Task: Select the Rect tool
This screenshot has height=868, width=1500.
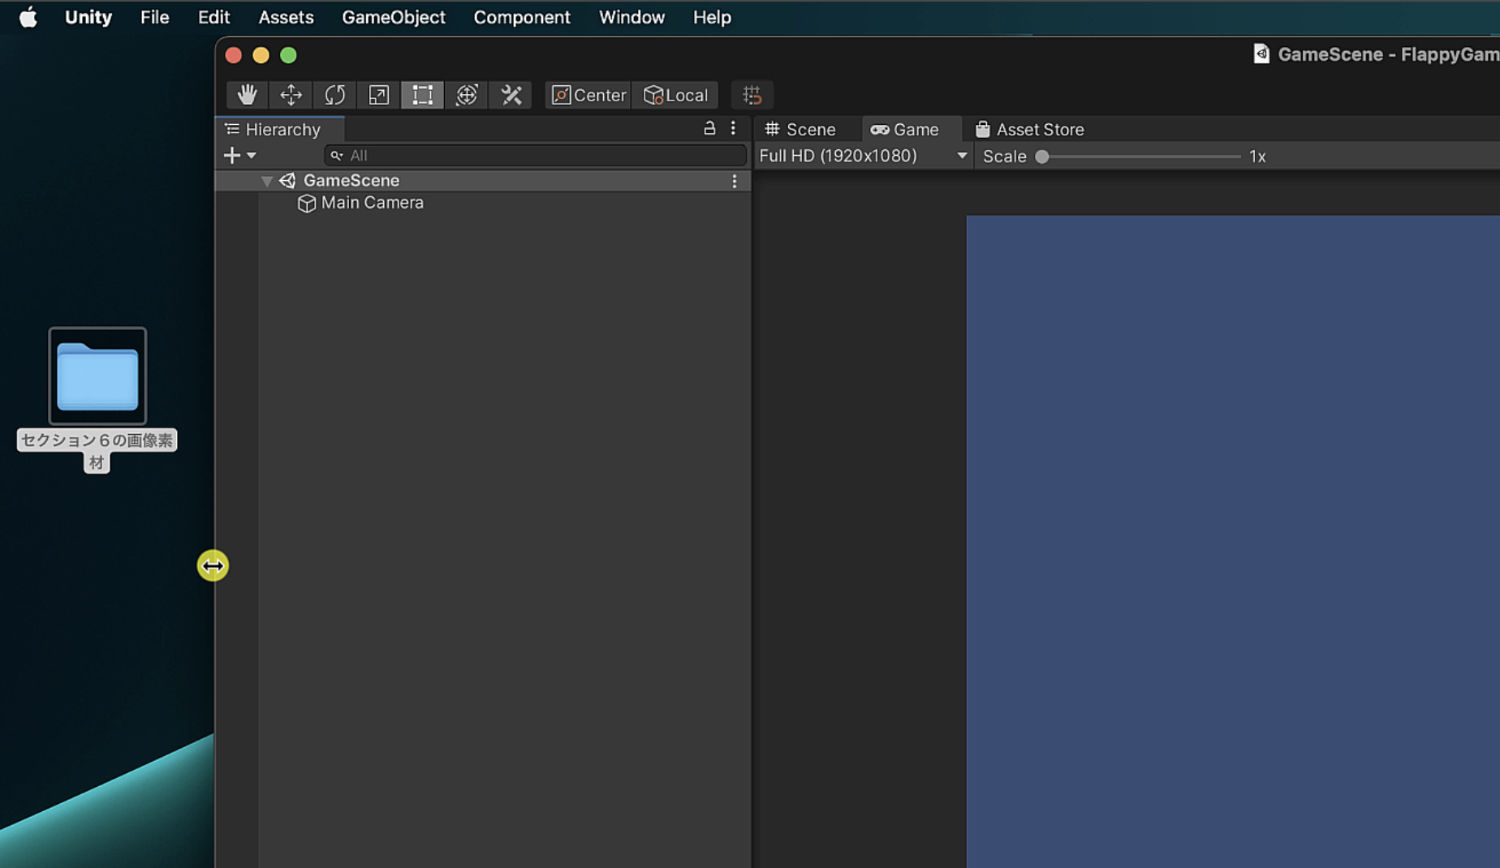Action: click(423, 95)
